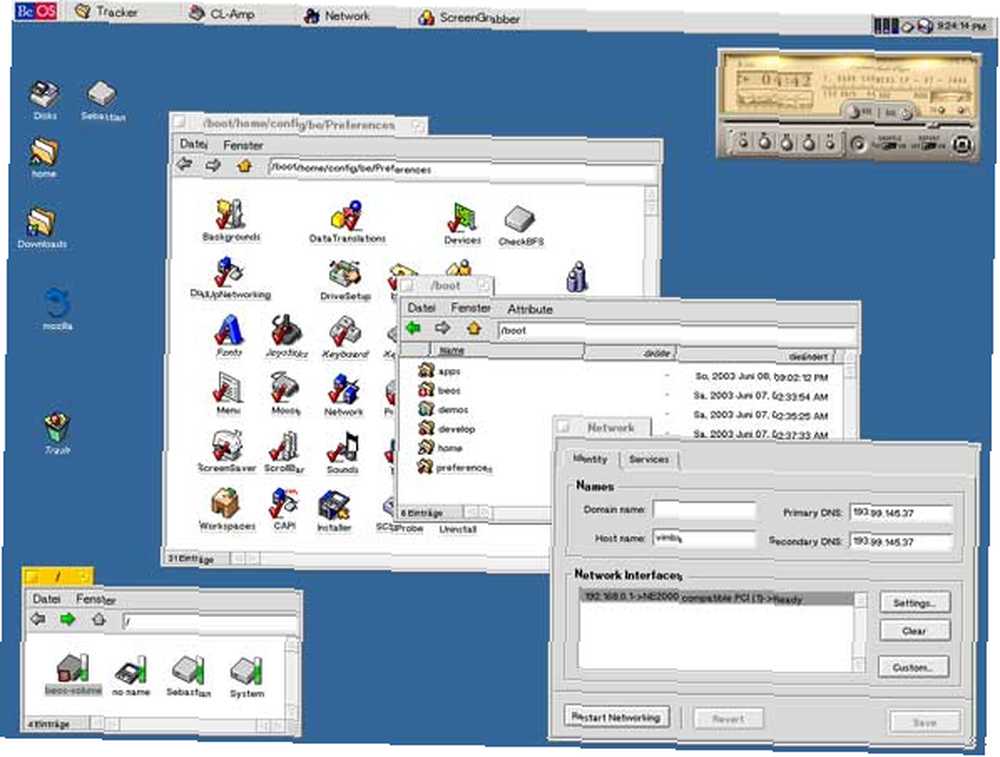Launch the CheckBFS icon

(x=520, y=226)
